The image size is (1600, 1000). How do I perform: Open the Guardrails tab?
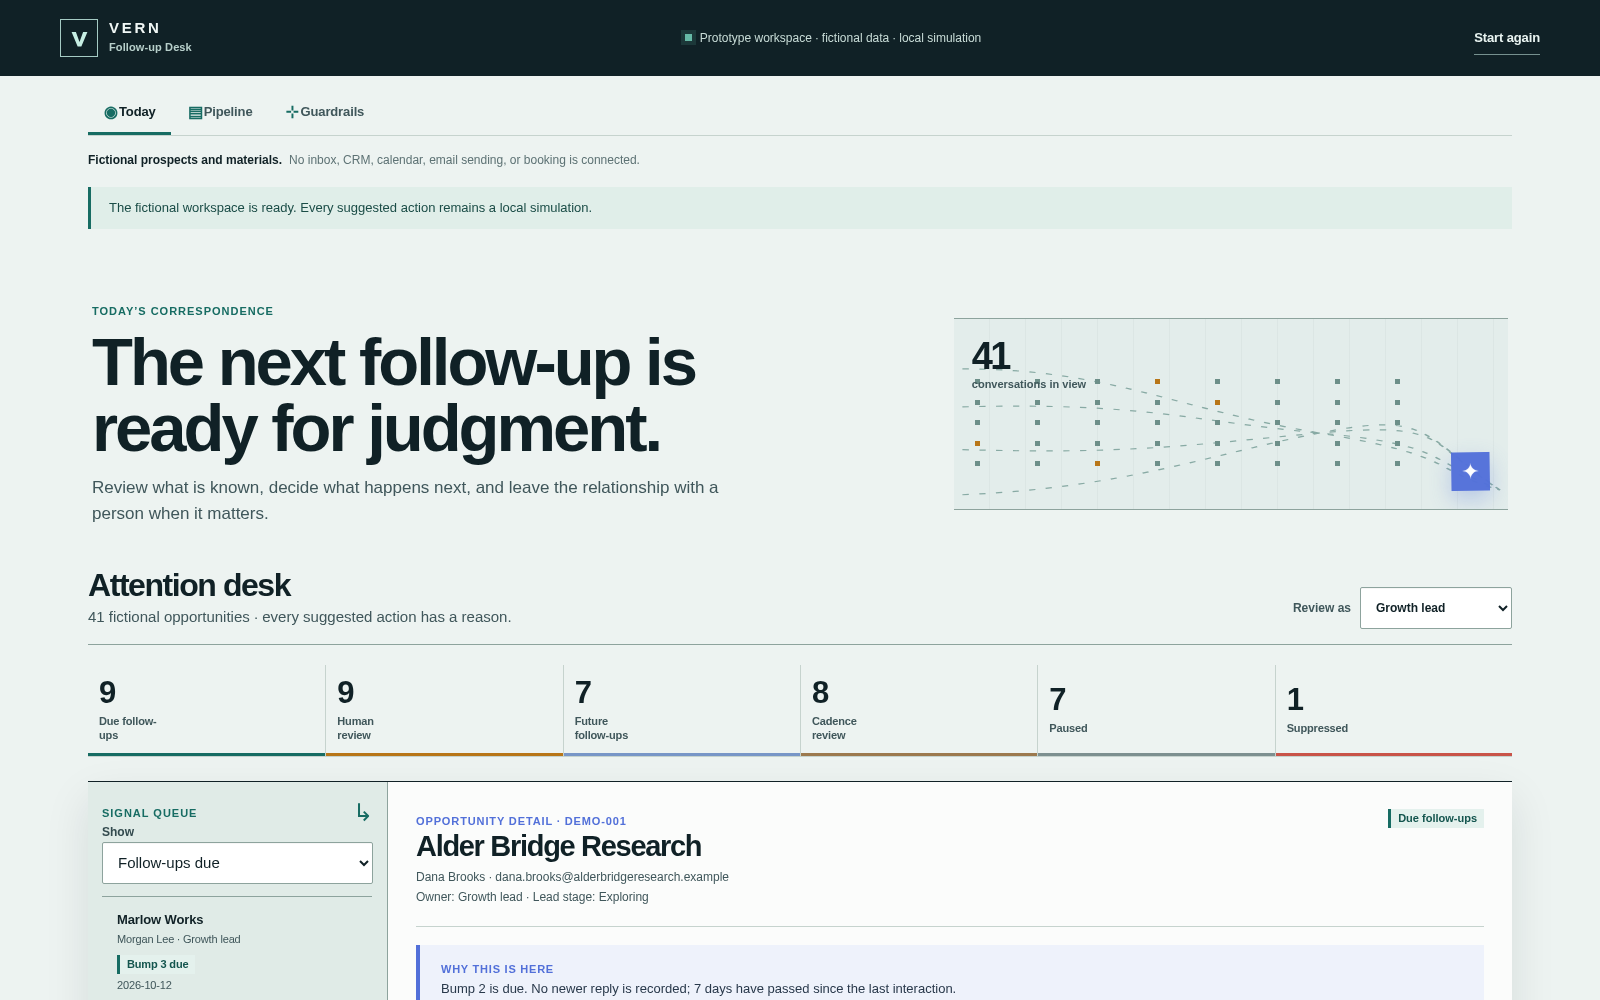click(325, 112)
